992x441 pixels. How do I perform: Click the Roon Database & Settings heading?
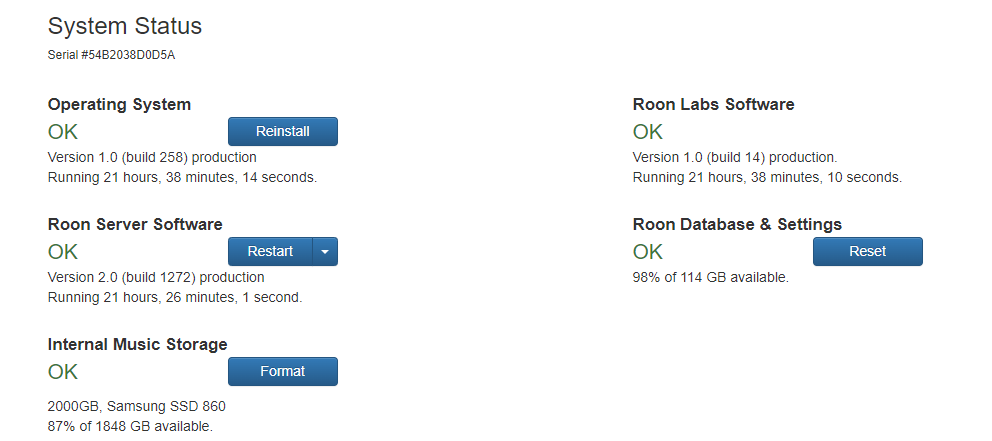click(x=737, y=224)
